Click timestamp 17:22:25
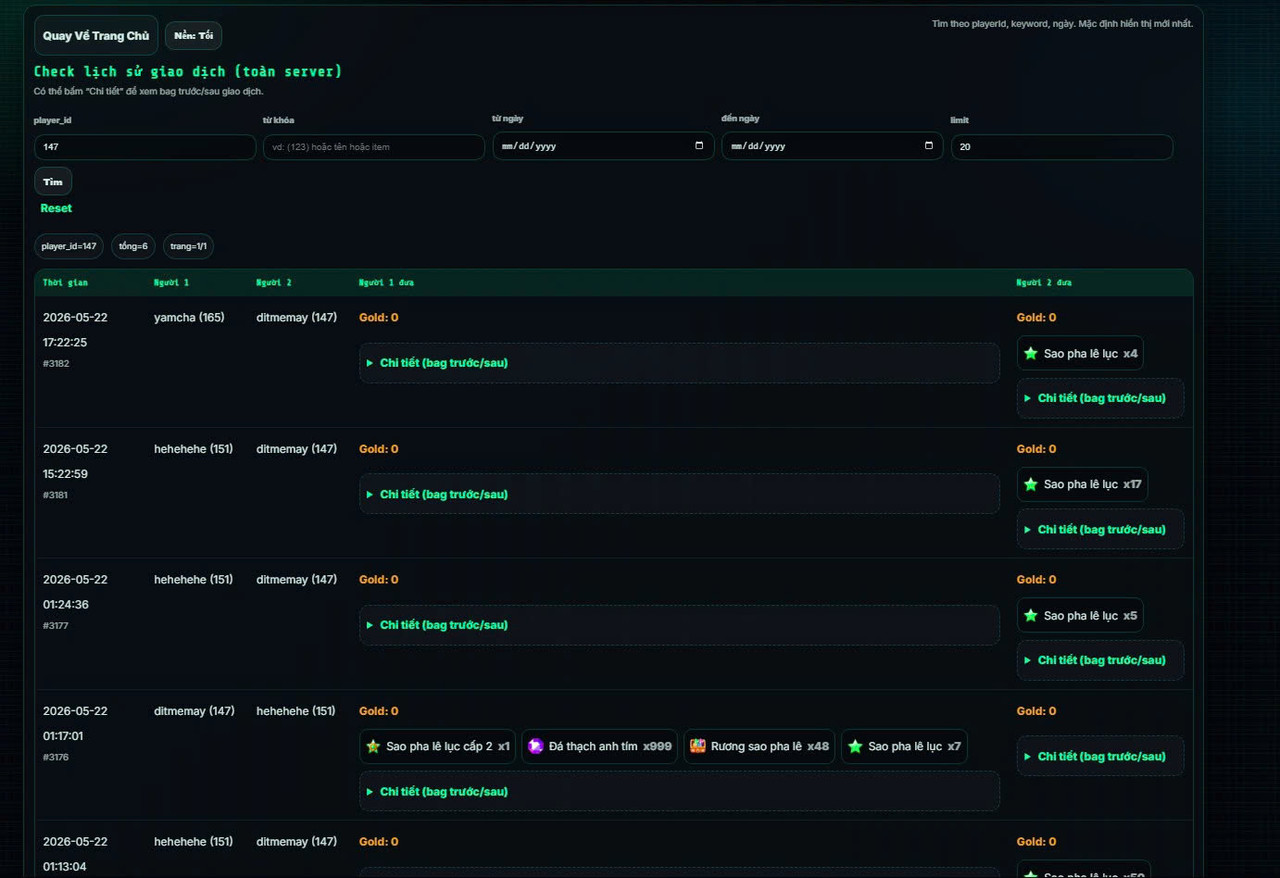 click(x=65, y=342)
